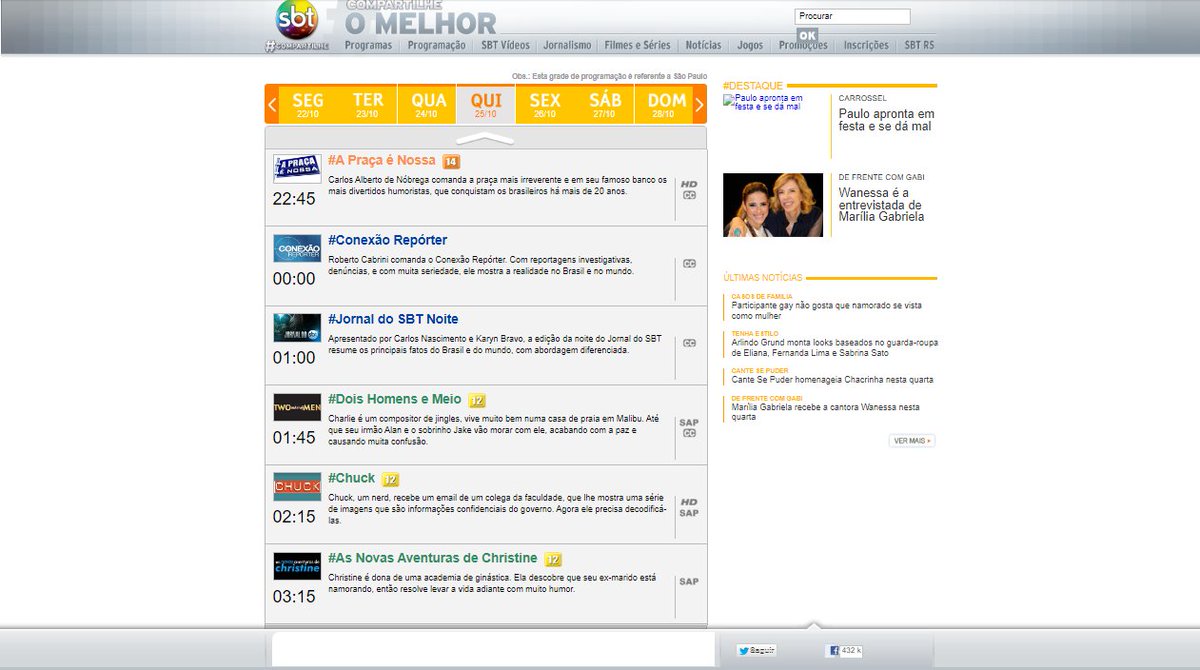Click age rating 12 badge on Dois Homens
Viewport: 1200px width, 670px height.
click(477, 400)
